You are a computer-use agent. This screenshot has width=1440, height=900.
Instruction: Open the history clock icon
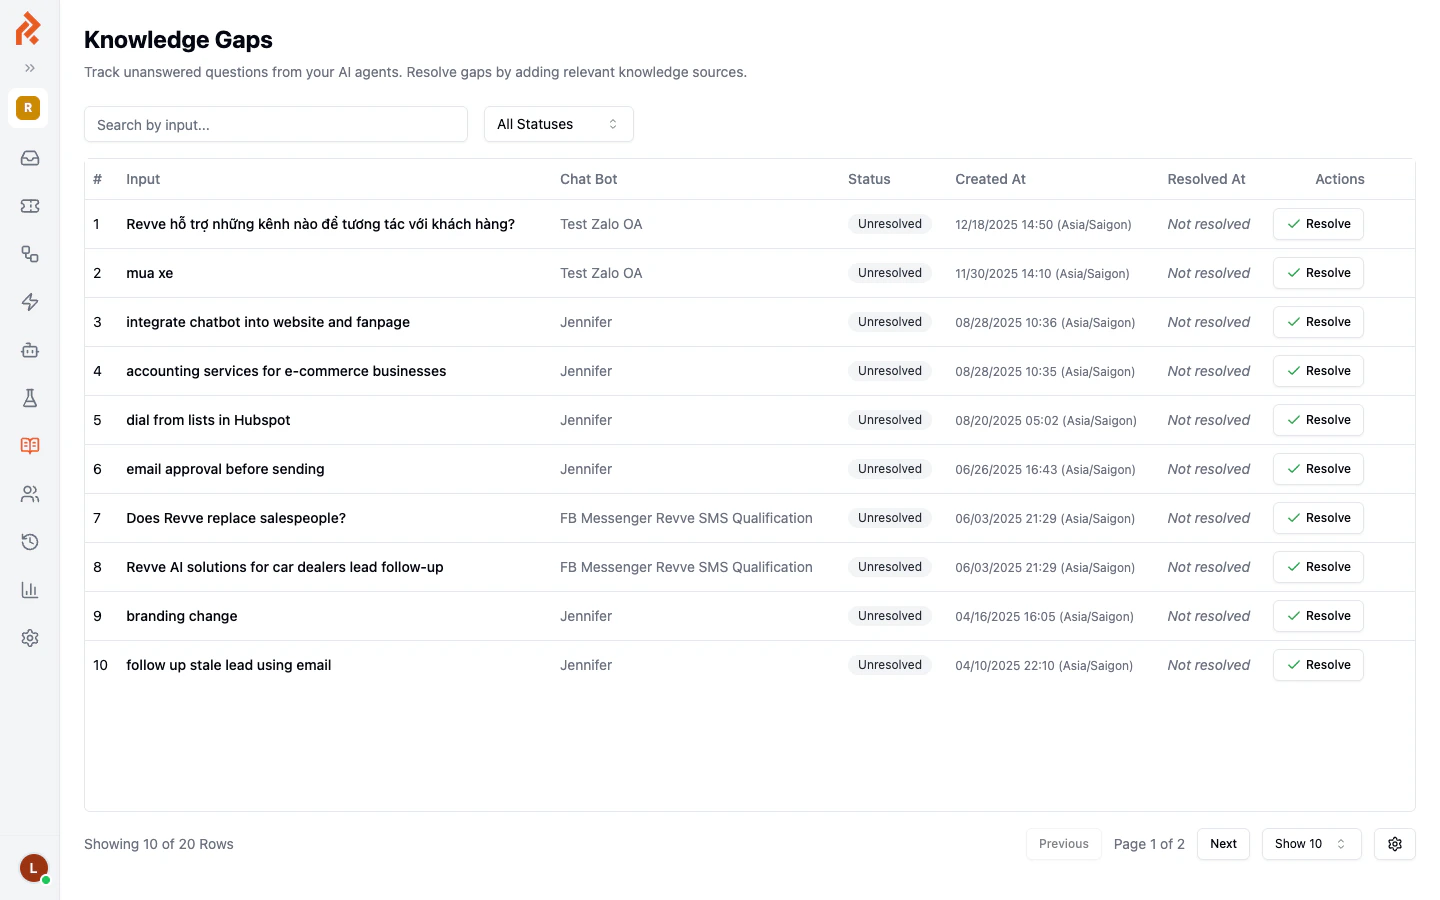tap(29, 541)
